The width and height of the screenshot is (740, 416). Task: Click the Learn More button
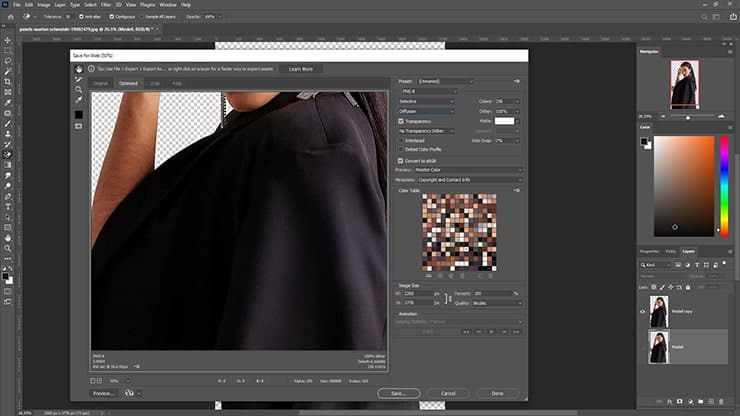(x=300, y=69)
